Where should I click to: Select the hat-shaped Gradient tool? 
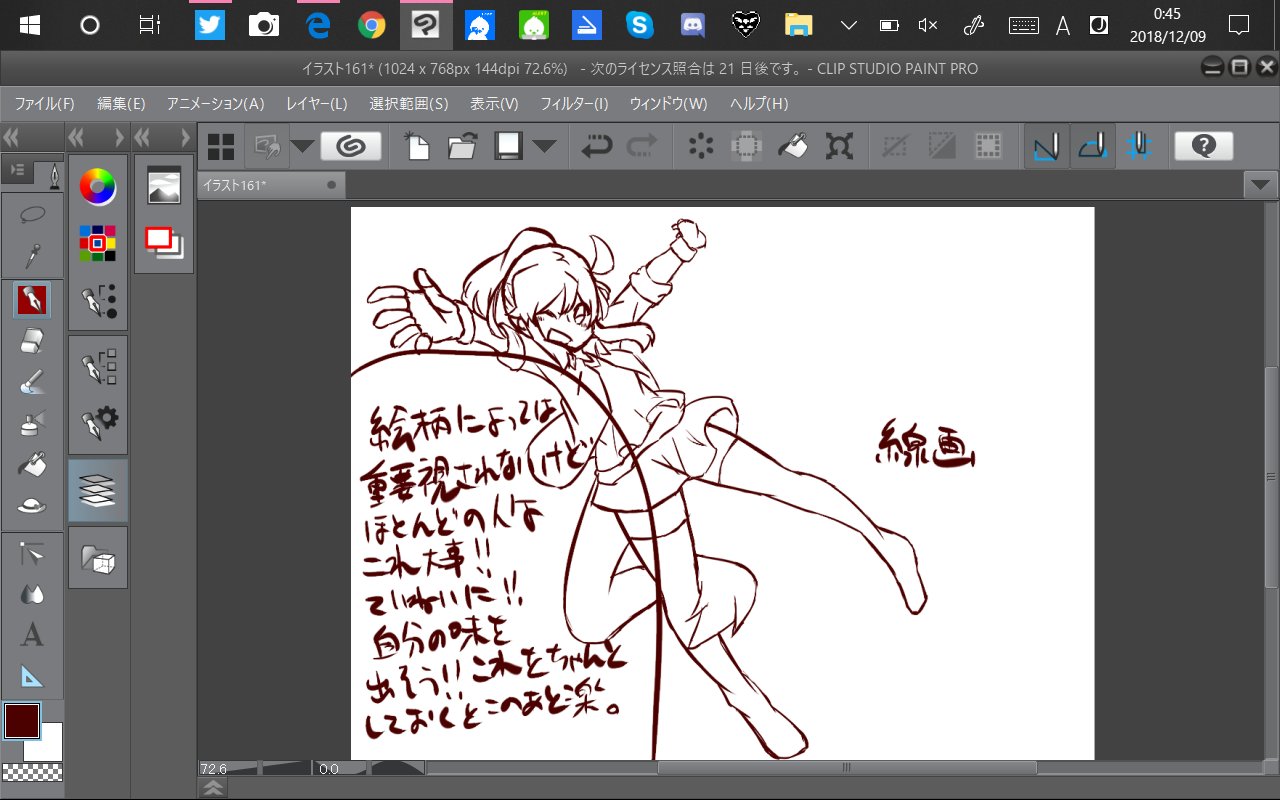pyautogui.click(x=32, y=506)
